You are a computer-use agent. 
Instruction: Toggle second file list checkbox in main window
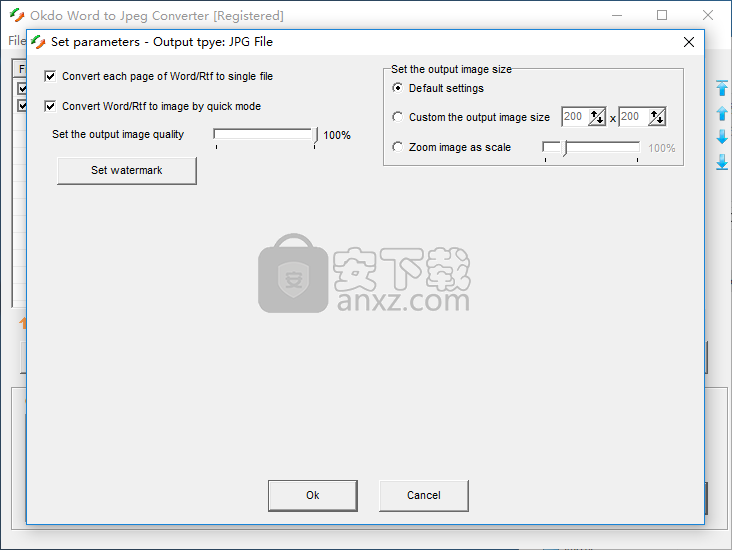pyautogui.click(x=21, y=106)
